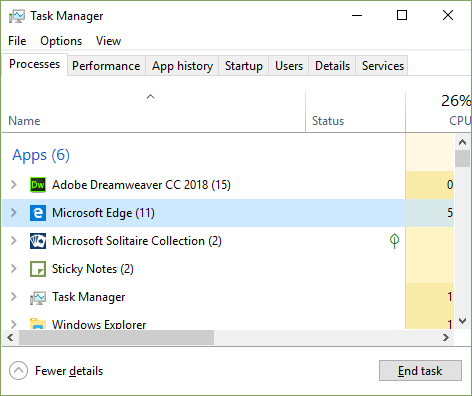Select the Task Manager process name
Image resolution: width=472 pixels, height=396 pixels.
coord(89,297)
